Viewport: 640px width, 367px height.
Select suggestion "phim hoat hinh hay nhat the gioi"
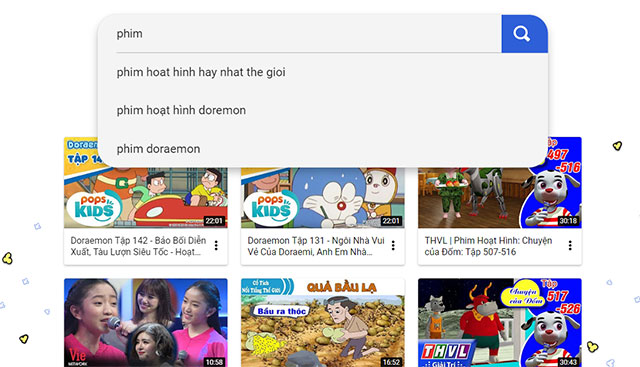click(201, 72)
